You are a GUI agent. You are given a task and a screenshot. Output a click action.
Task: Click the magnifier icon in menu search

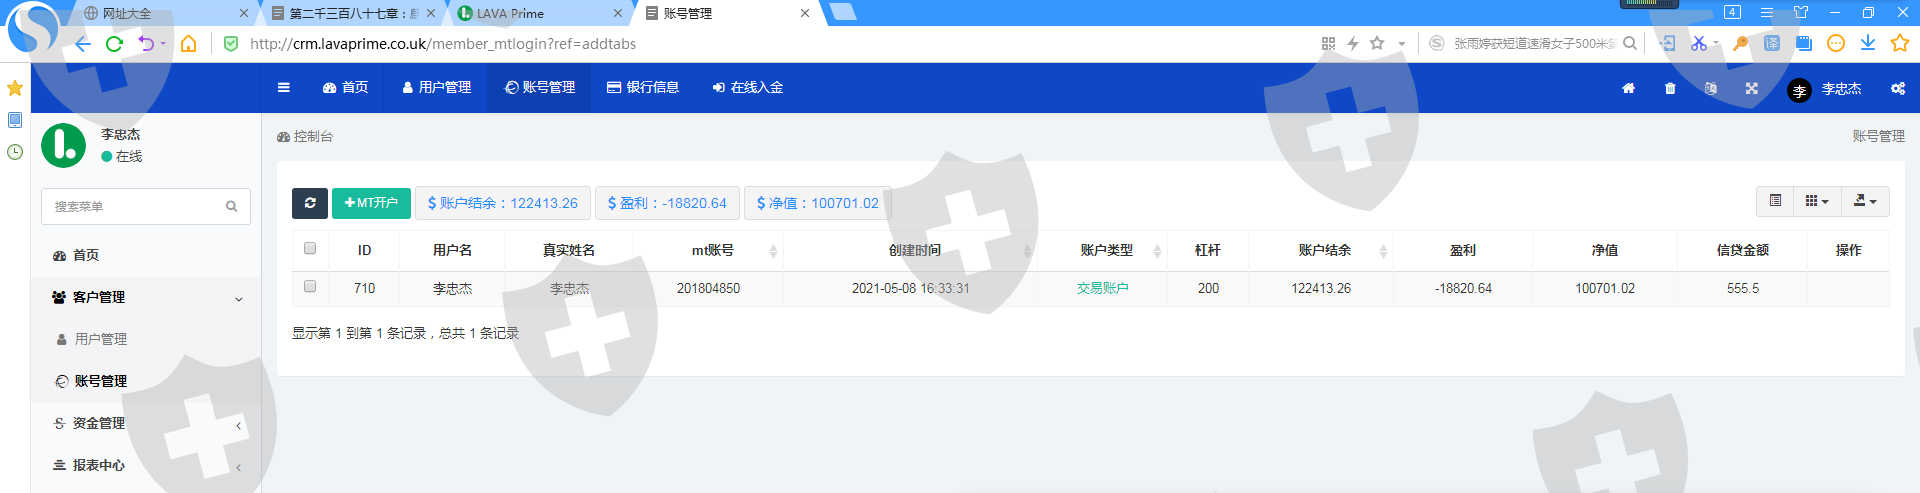[x=231, y=207]
